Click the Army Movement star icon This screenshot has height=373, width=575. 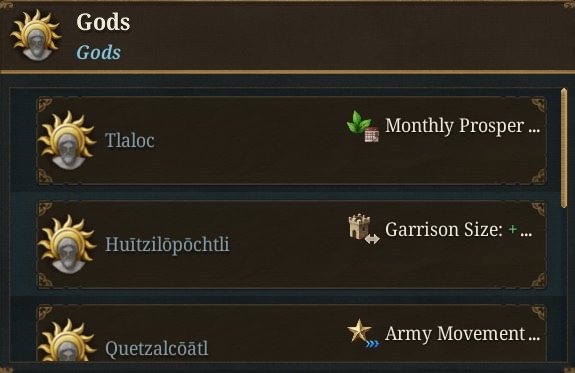359,330
